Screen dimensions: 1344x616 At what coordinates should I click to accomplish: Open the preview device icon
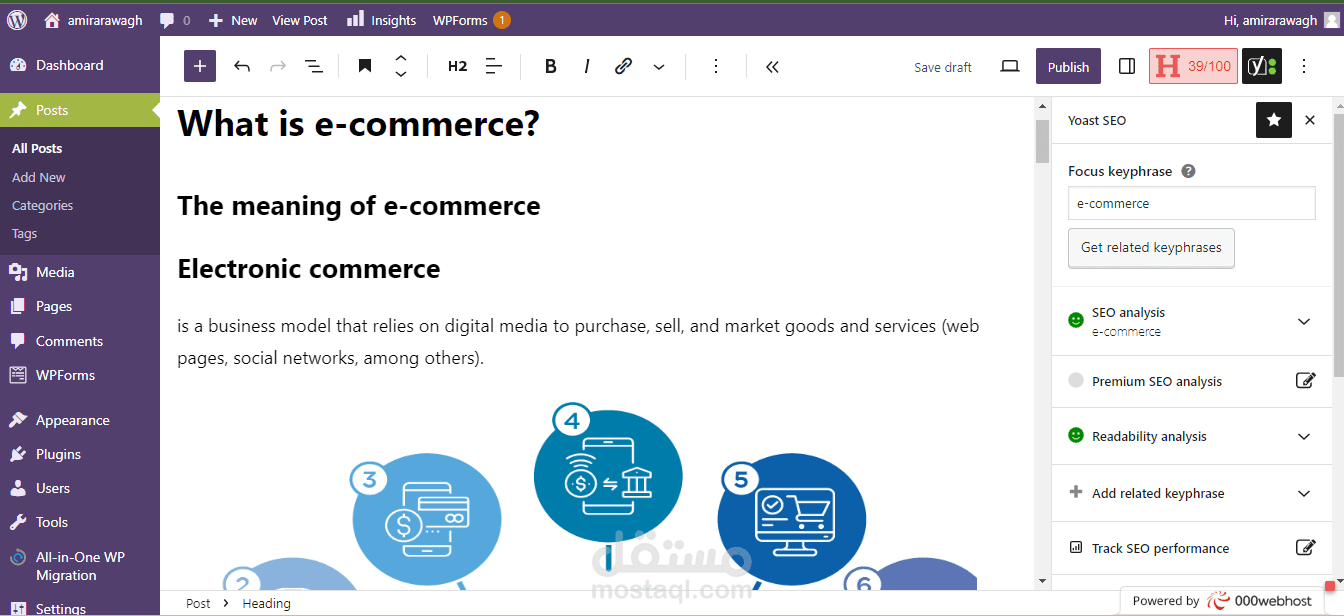coord(1010,66)
